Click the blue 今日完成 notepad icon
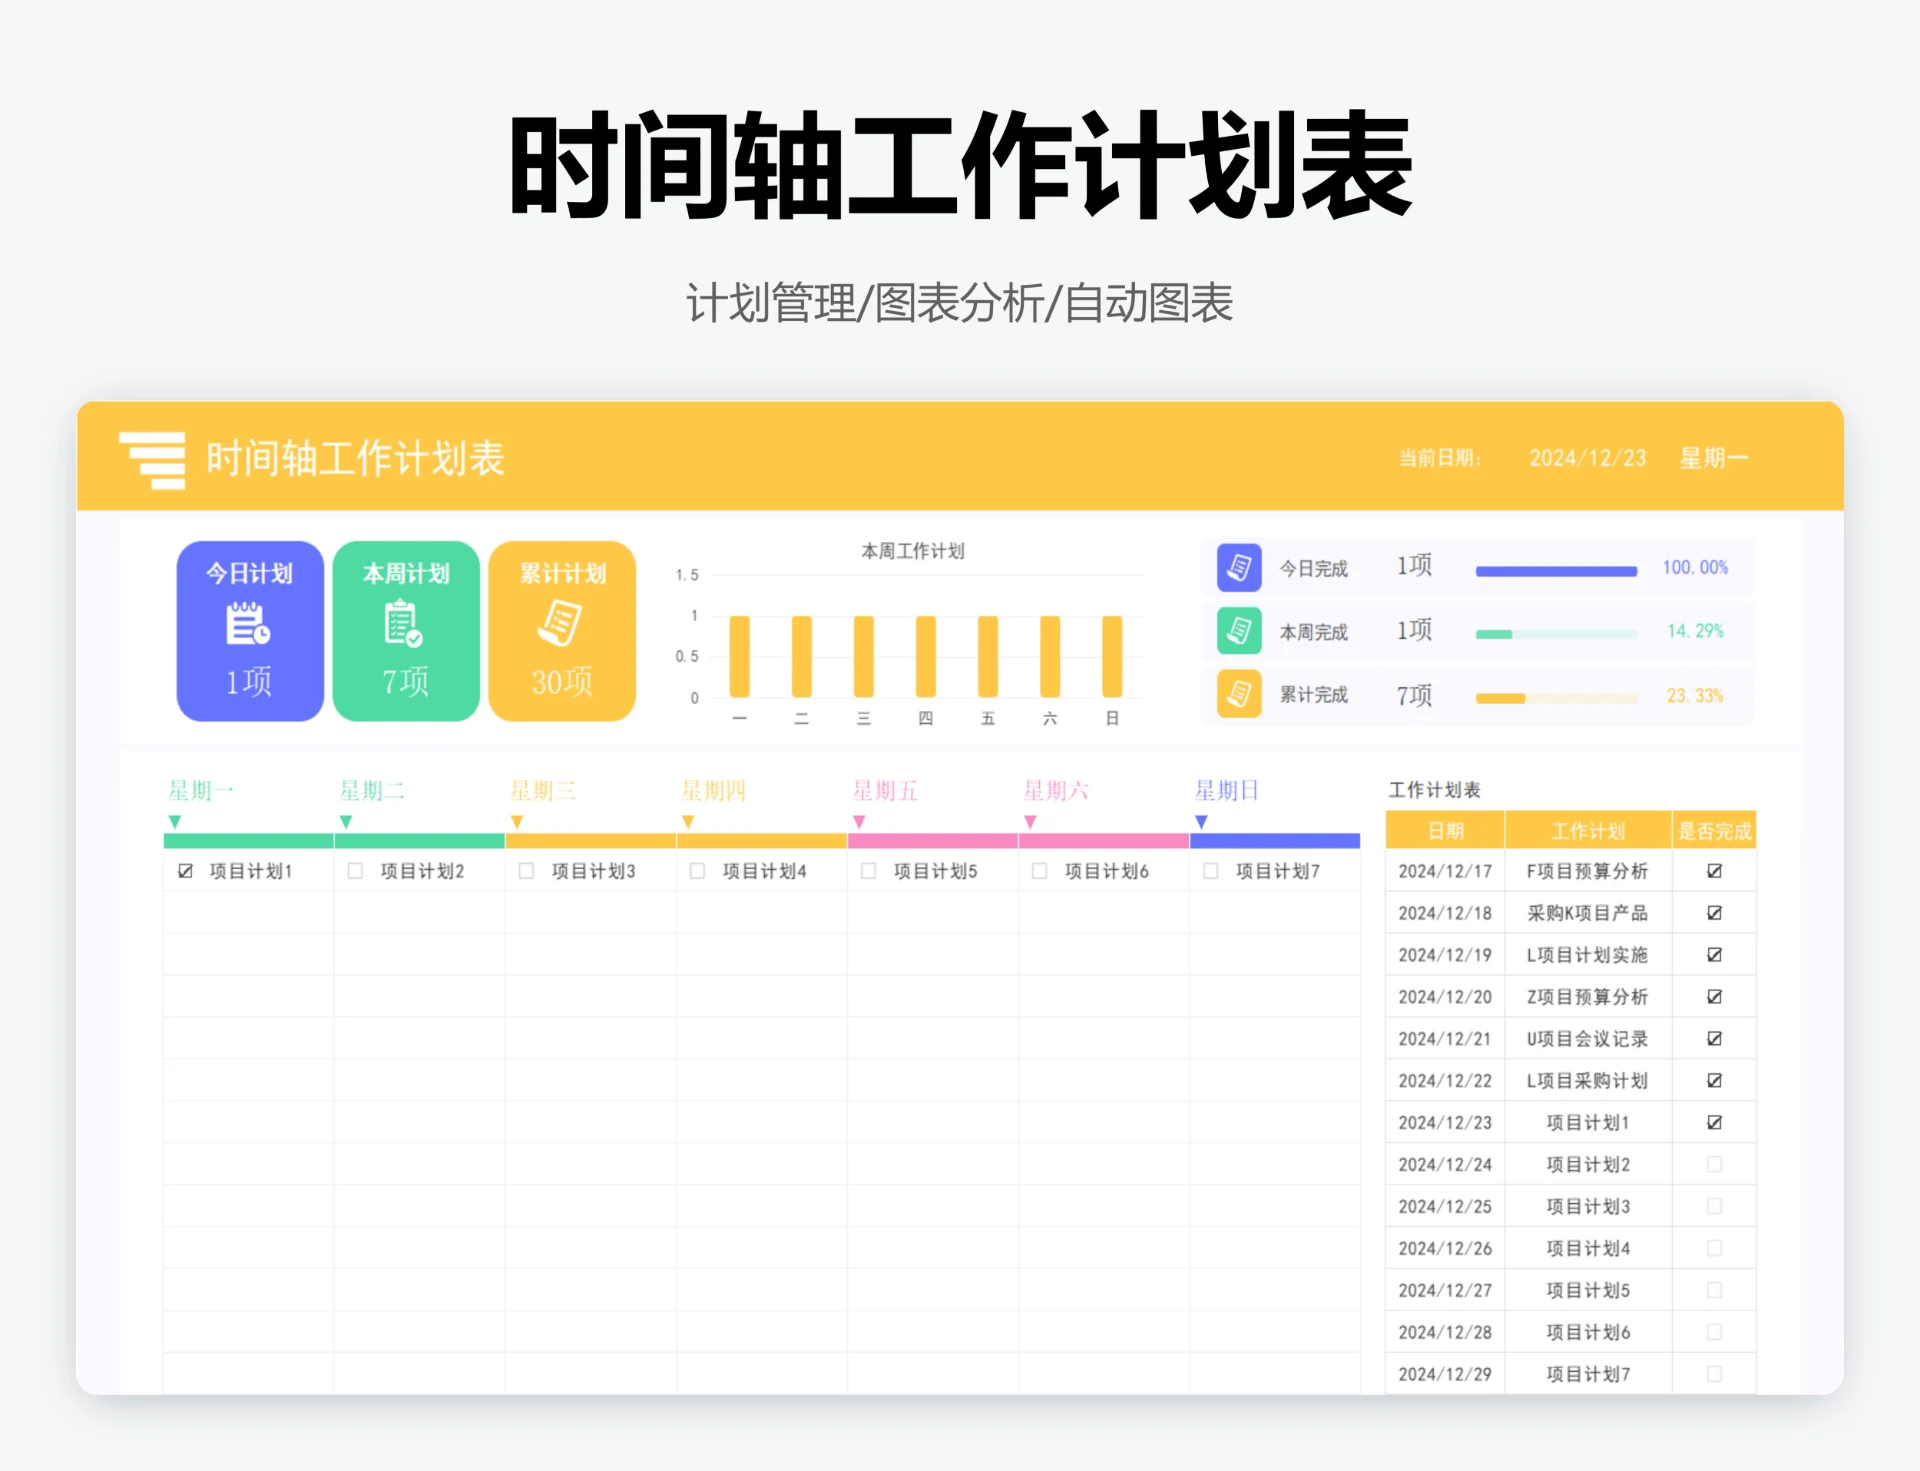The width and height of the screenshot is (1920, 1471). tap(1238, 566)
